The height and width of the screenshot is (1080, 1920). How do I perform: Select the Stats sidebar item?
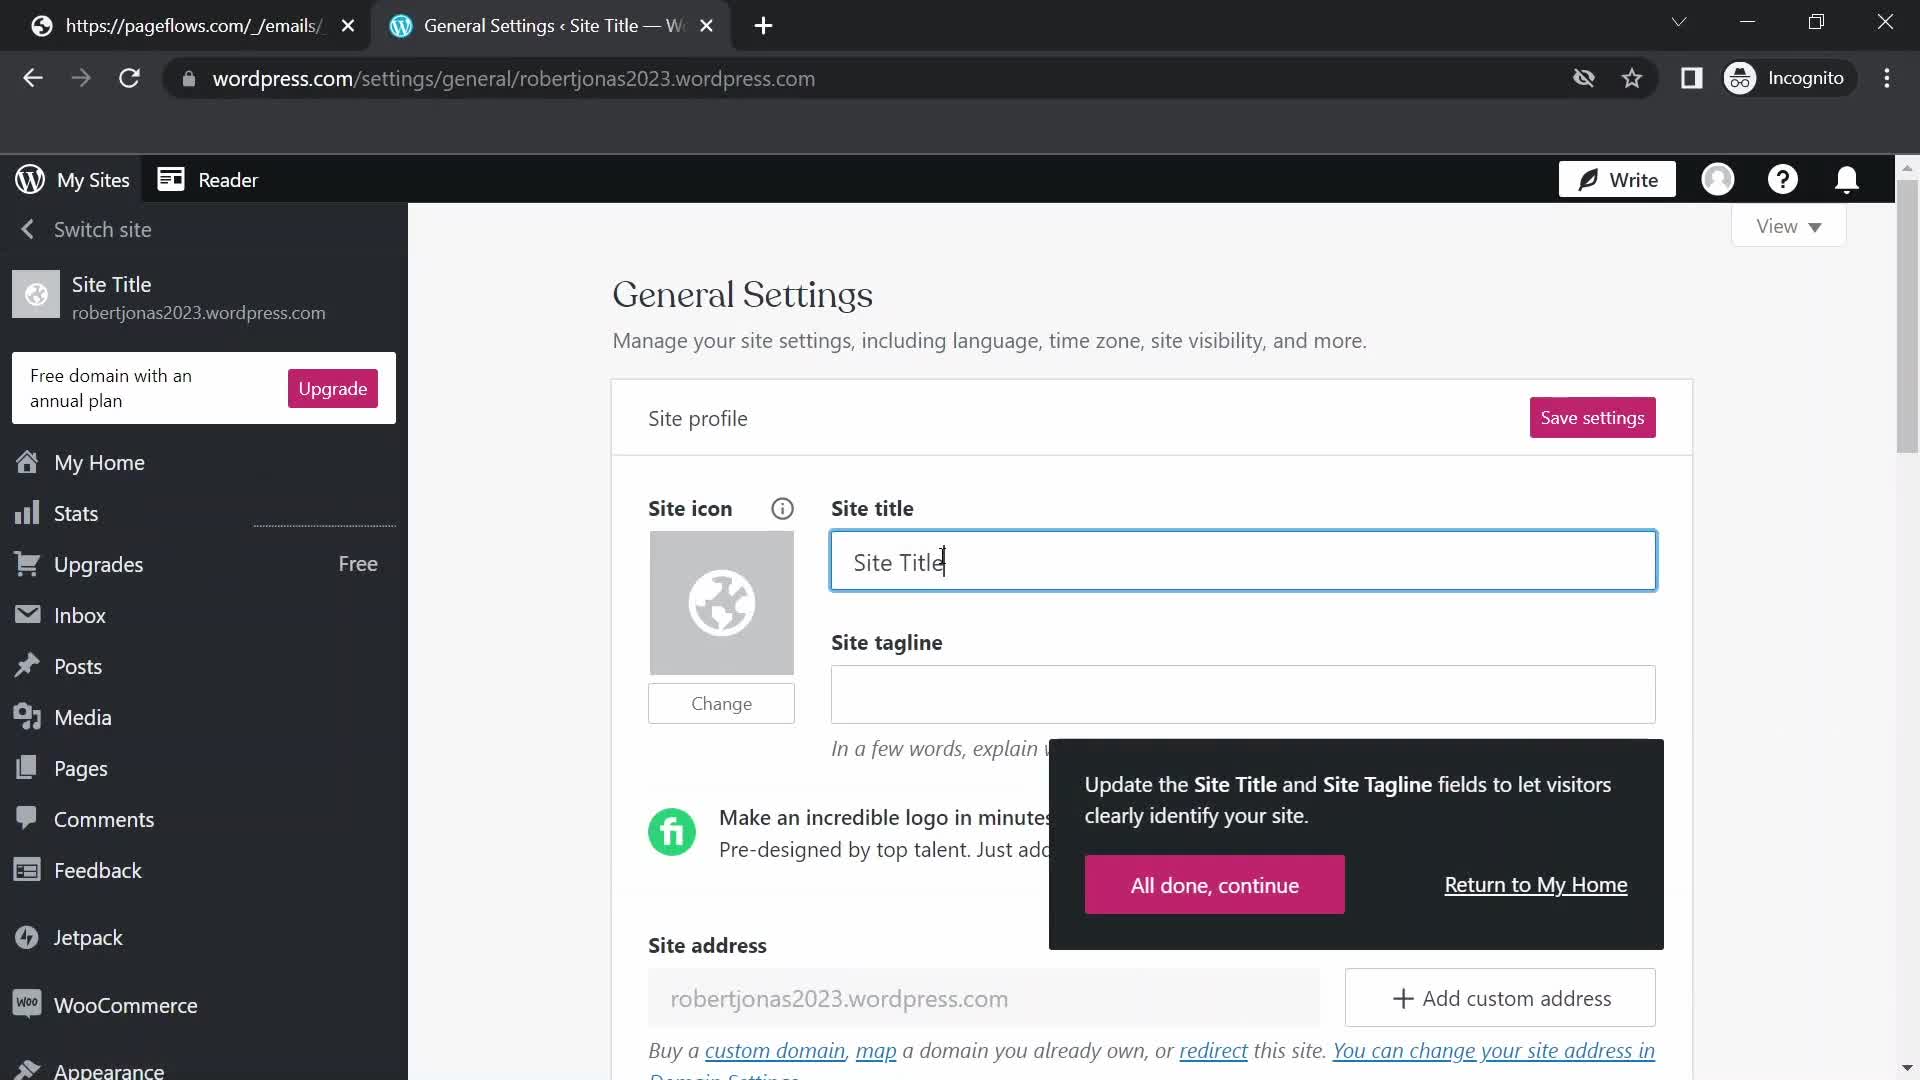(75, 512)
